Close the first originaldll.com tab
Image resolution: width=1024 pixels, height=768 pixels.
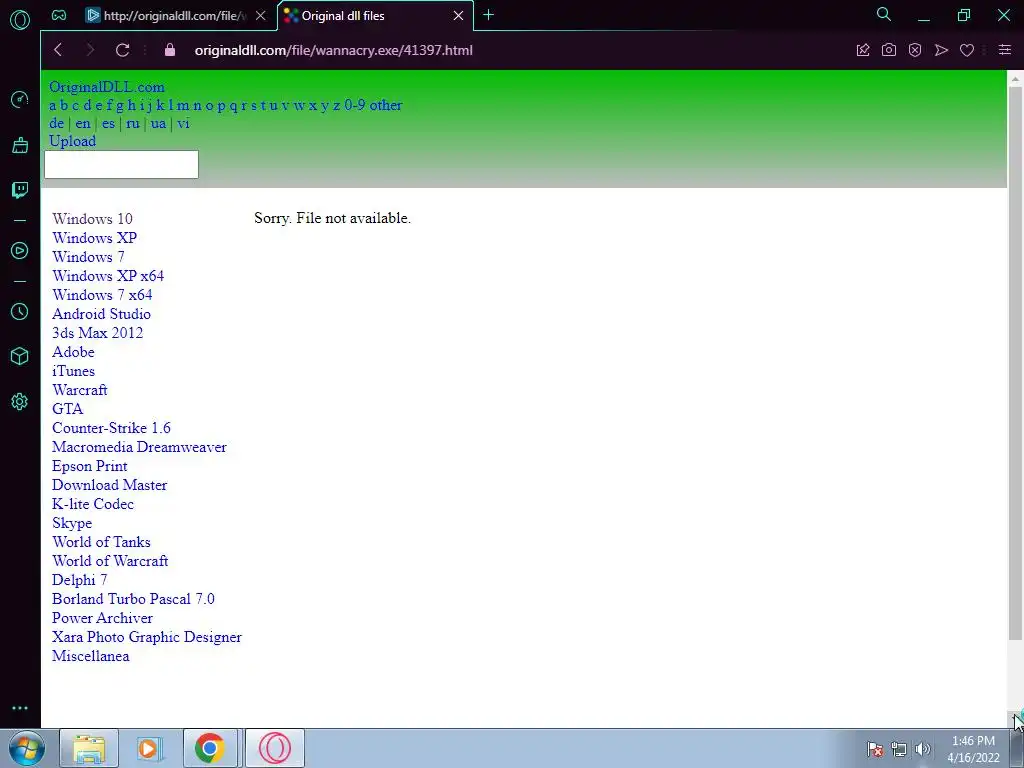[261, 16]
